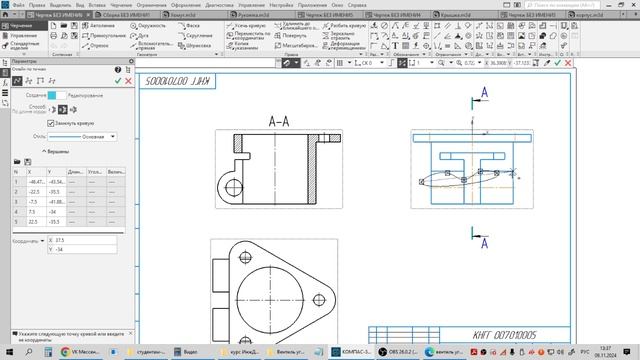640x360 pixels.
Task: Open the Файл menu
Action: pos(18,5)
